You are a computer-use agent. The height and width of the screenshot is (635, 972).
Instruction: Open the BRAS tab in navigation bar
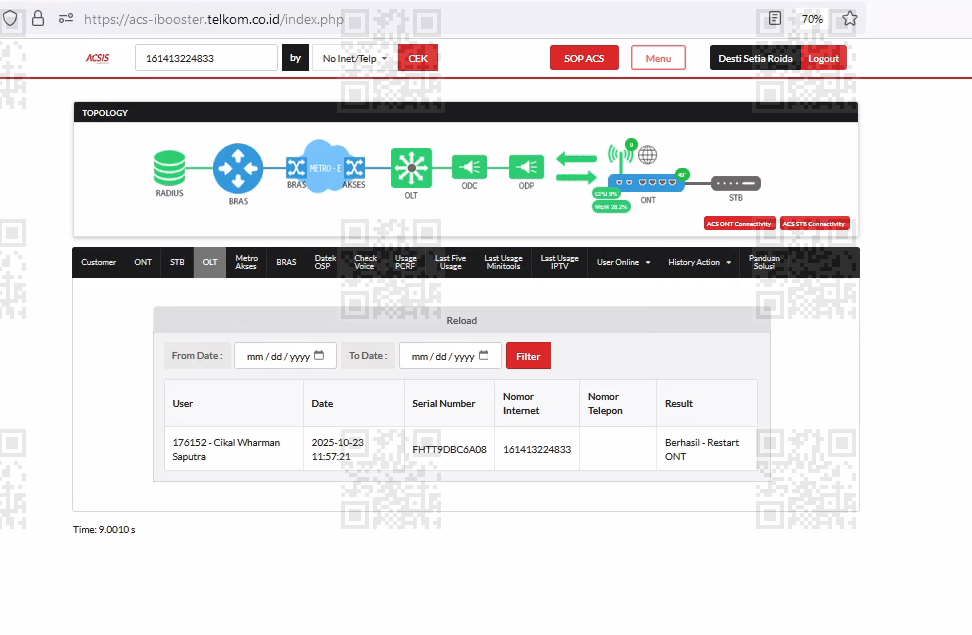pos(286,262)
